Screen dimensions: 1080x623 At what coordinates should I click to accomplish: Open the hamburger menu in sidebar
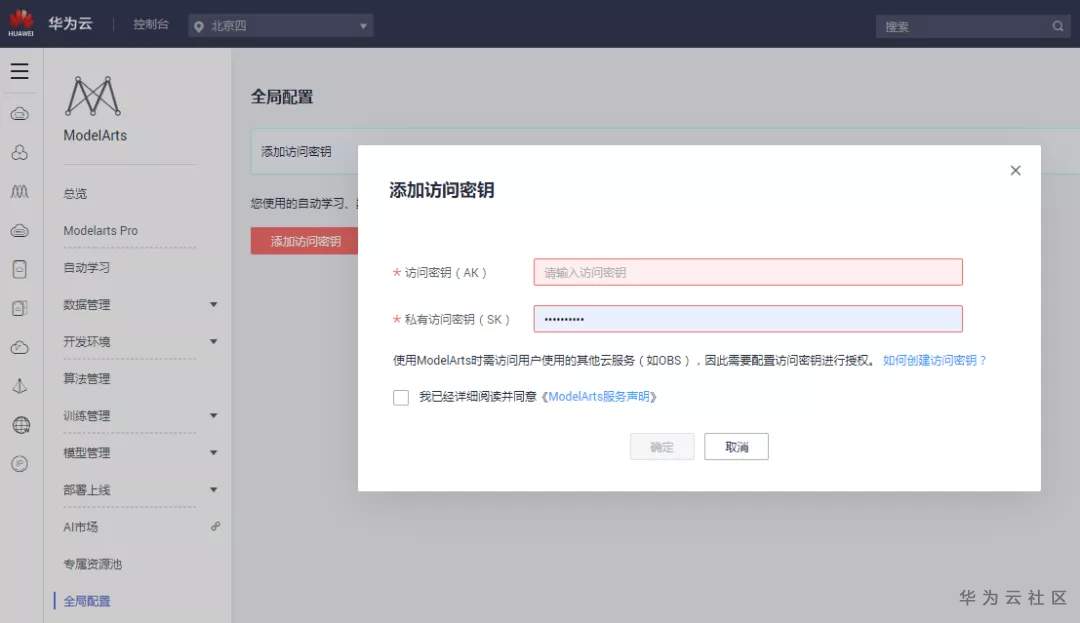click(x=19, y=71)
